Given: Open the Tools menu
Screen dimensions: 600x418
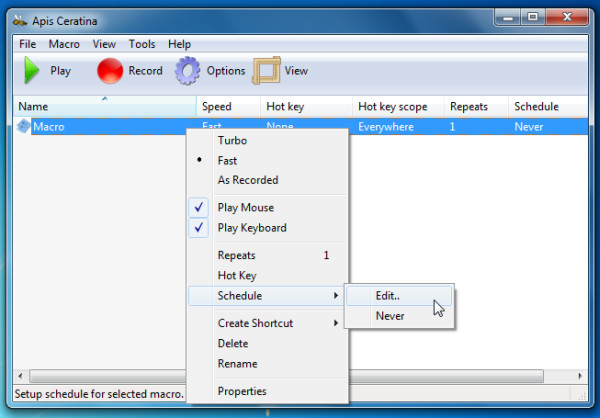Looking at the screenshot, I should [142, 44].
